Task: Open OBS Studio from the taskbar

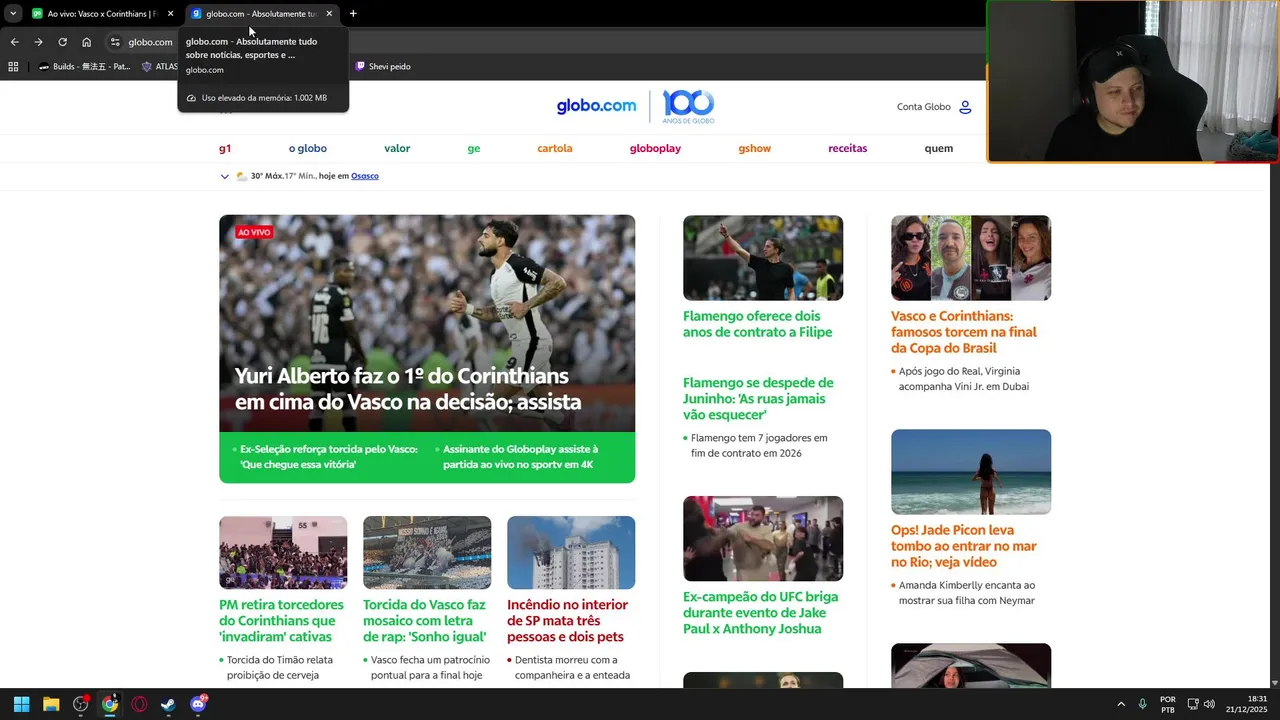Action: (81, 704)
